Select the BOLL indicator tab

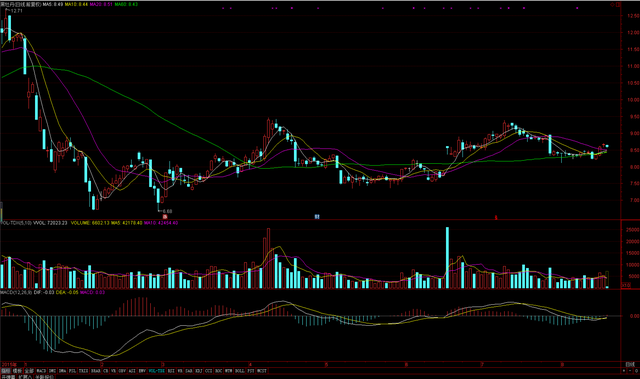coord(240,371)
